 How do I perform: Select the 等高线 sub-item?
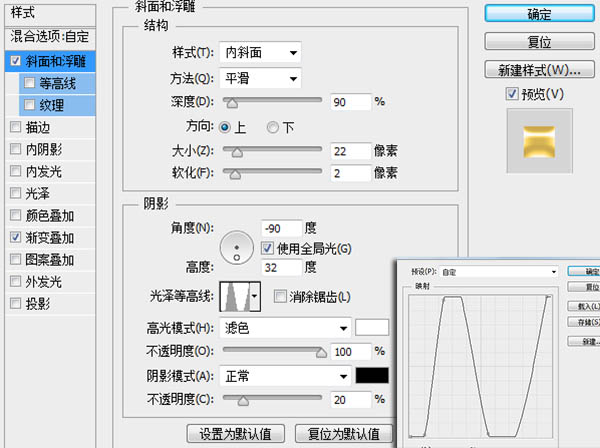(57, 83)
